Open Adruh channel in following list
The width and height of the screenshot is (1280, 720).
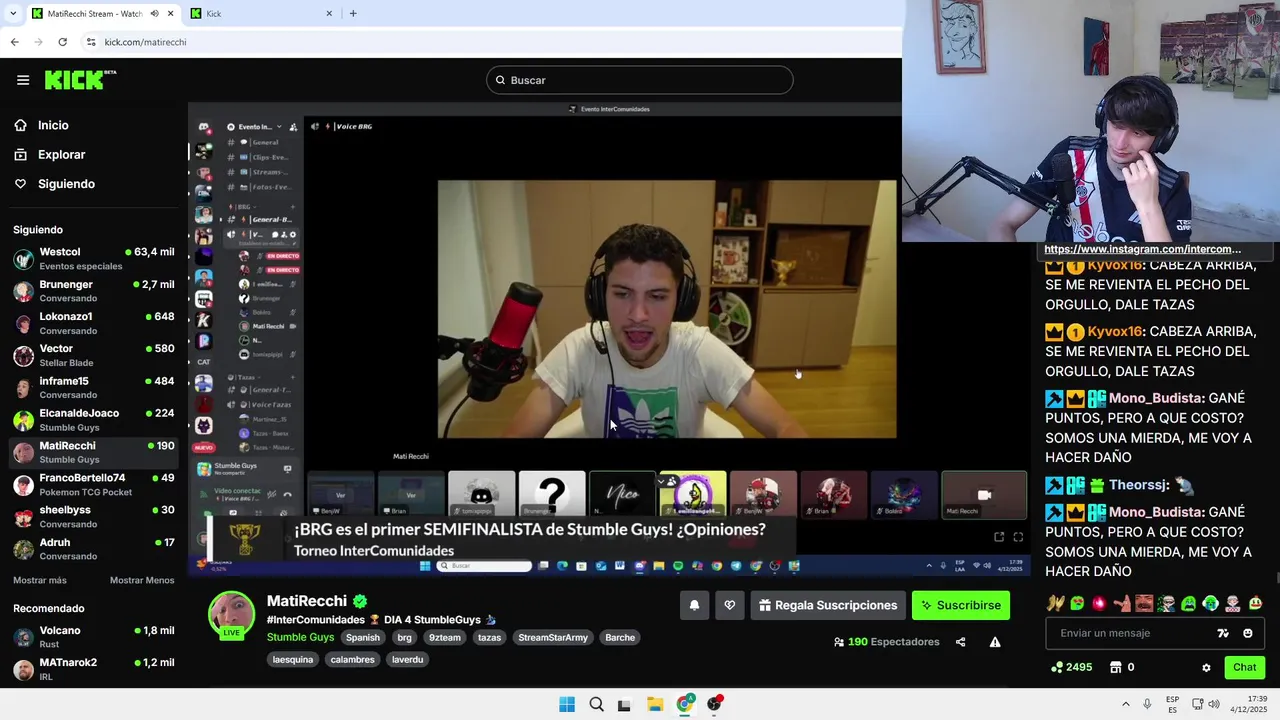pyautogui.click(x=94, y=549)
